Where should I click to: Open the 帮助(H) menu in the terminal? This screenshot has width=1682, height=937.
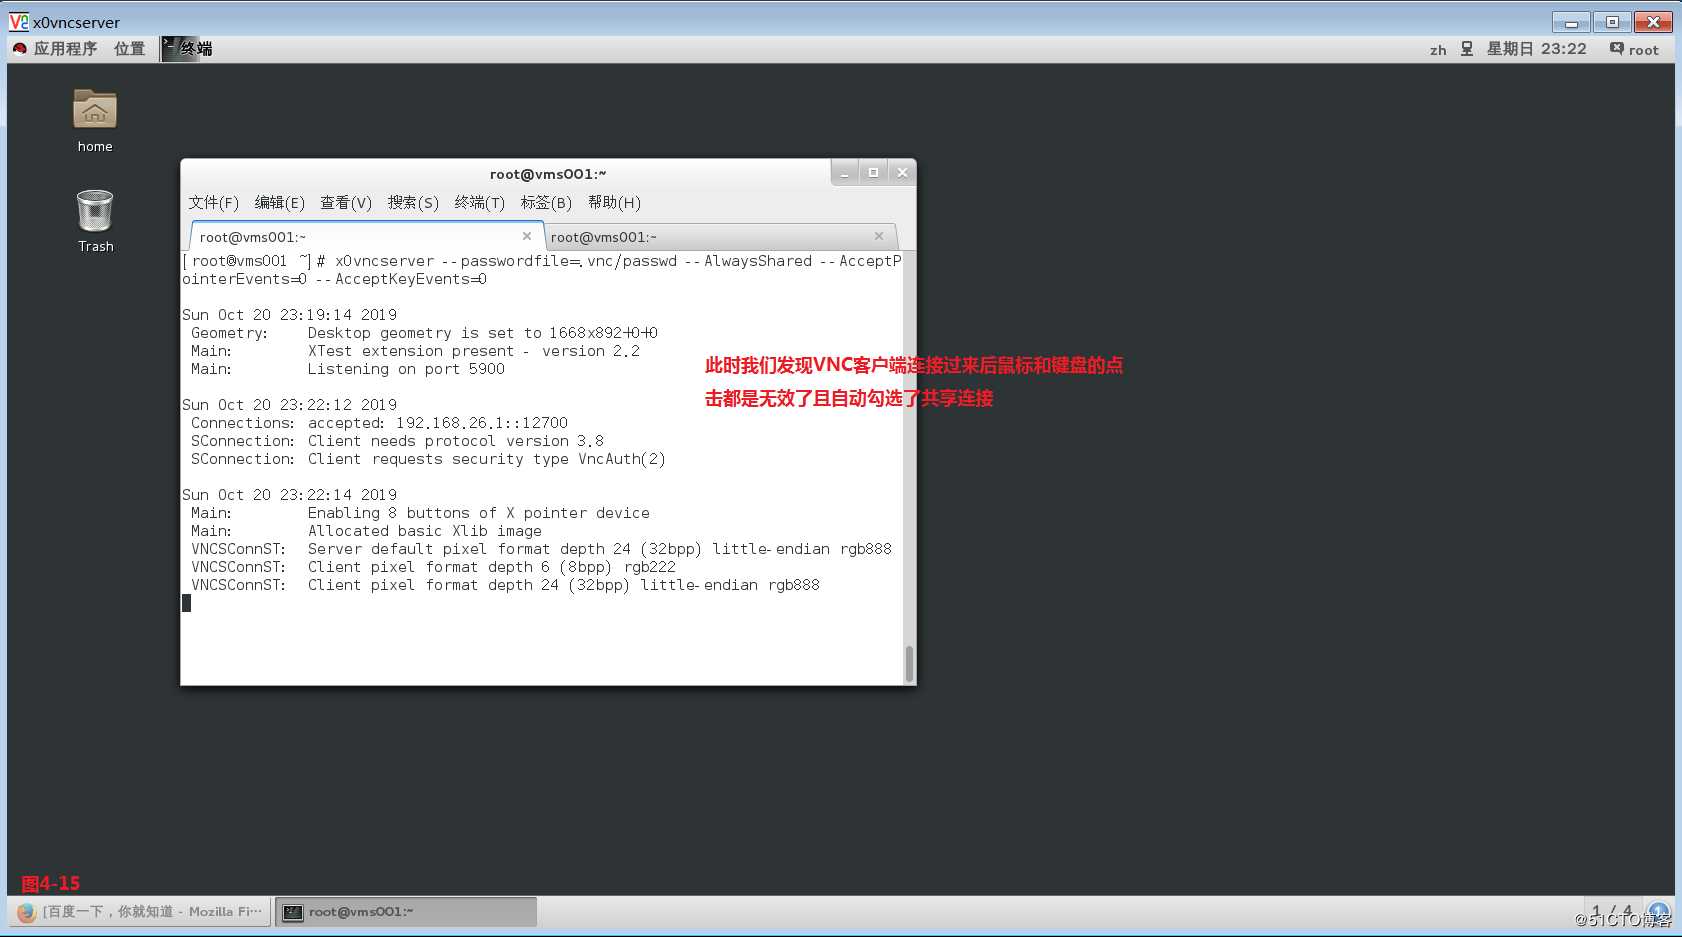614,203
